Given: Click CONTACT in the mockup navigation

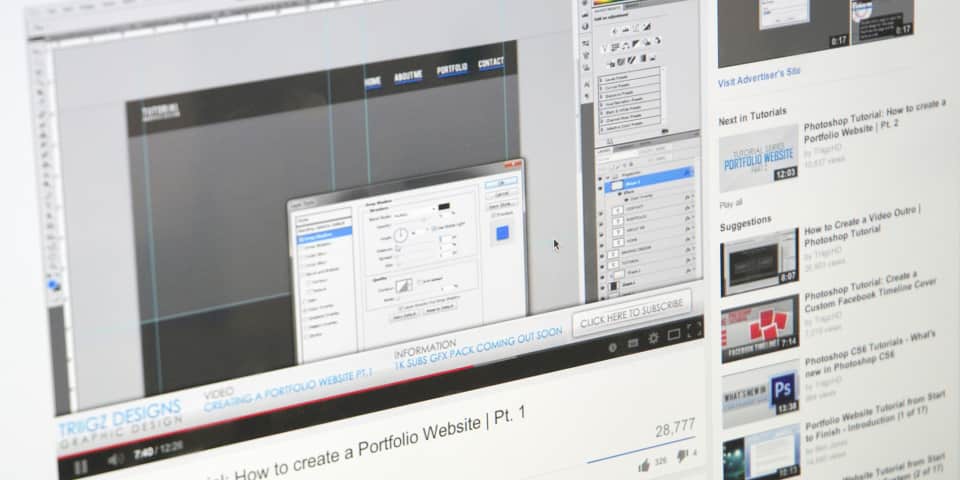Looking at the screenshot, I should coord(491,62).
